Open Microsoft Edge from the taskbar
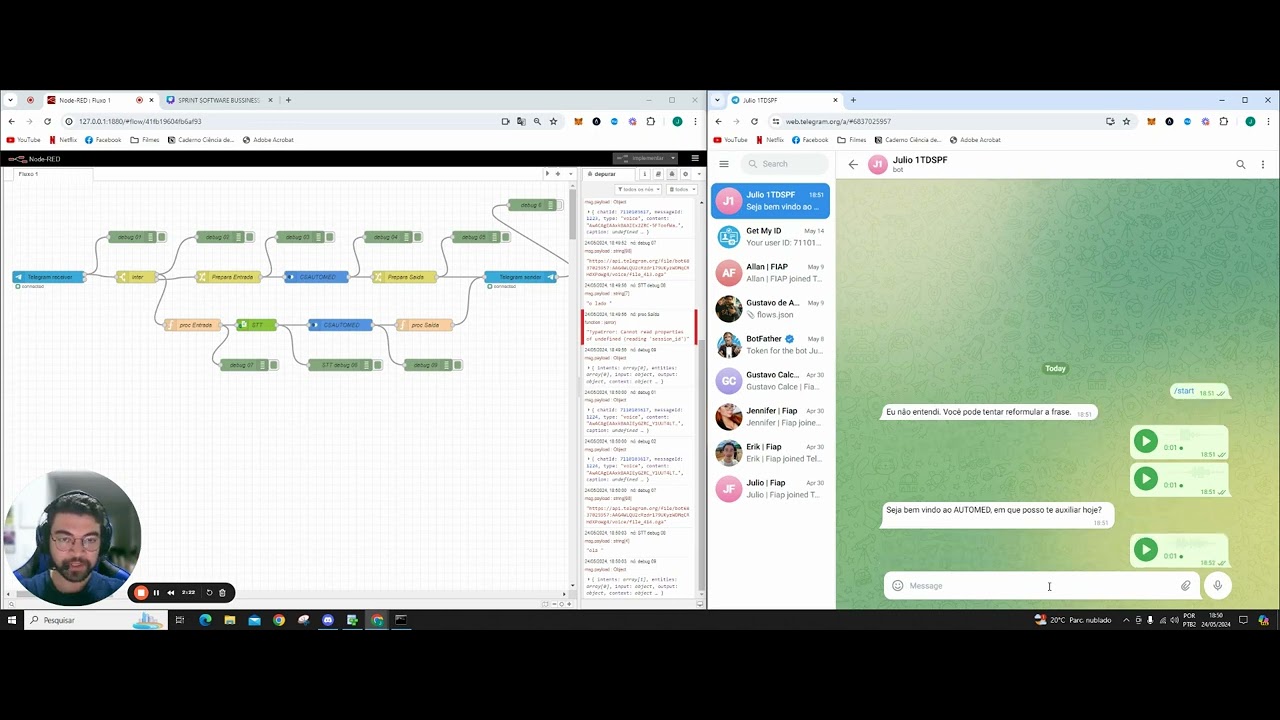This screenshot has width=1280, height=720. pos(205,620)
